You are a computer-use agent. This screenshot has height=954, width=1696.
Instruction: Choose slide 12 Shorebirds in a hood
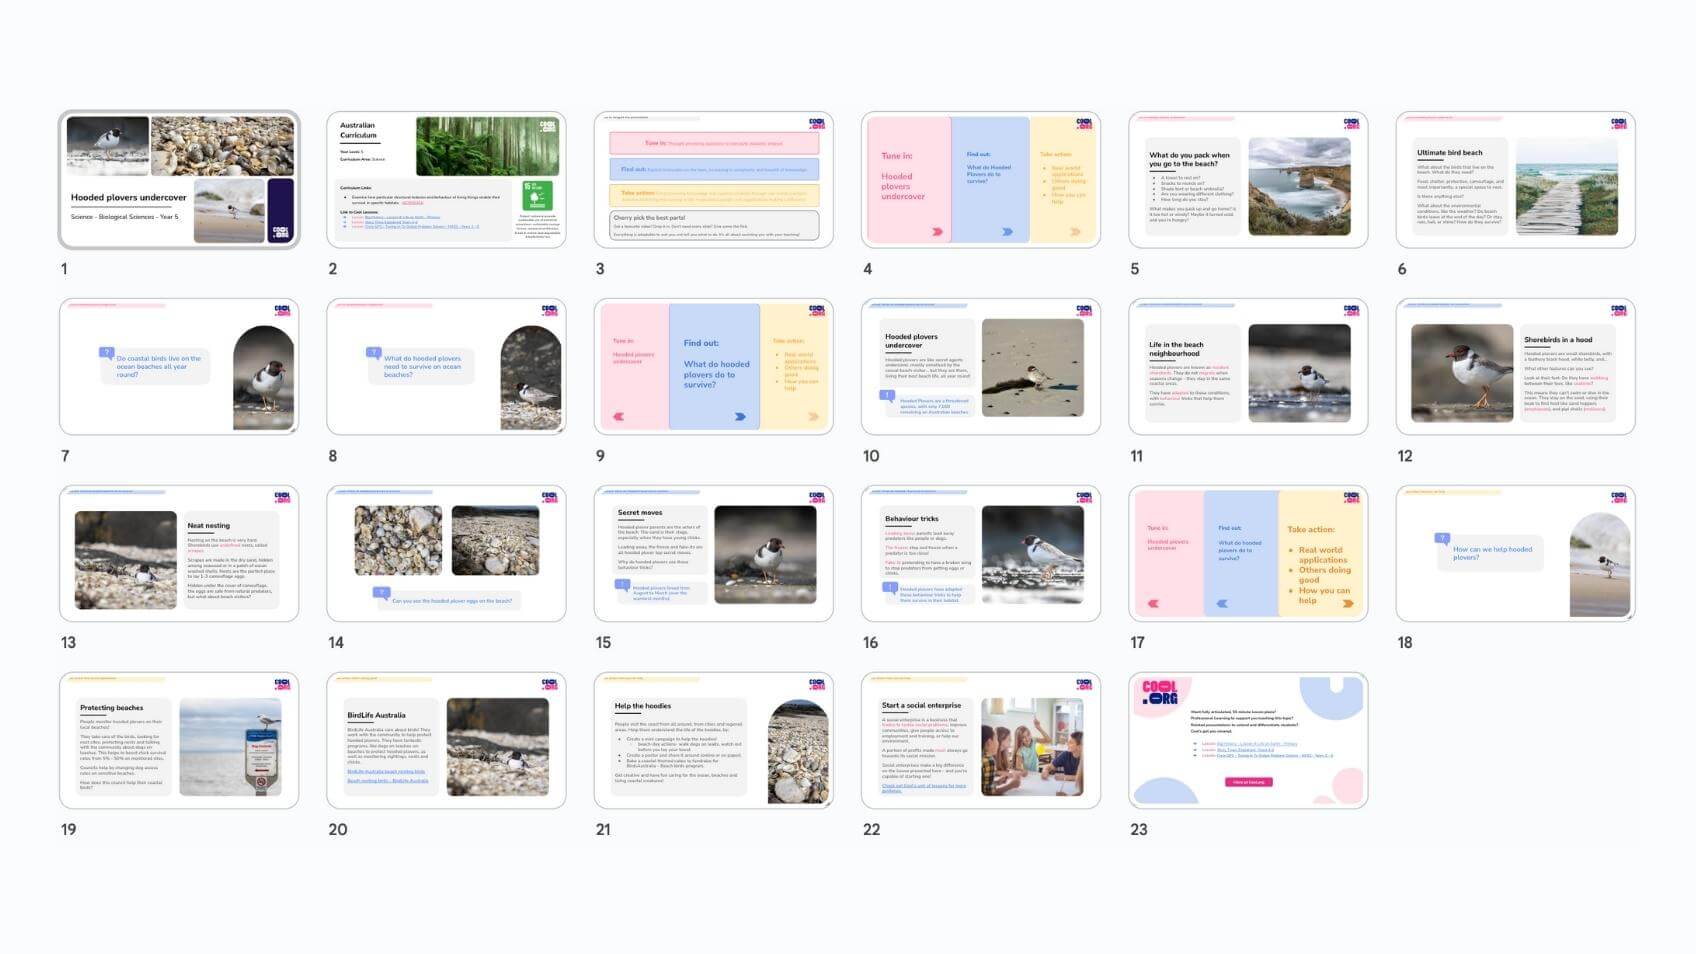pos(1515,367)
